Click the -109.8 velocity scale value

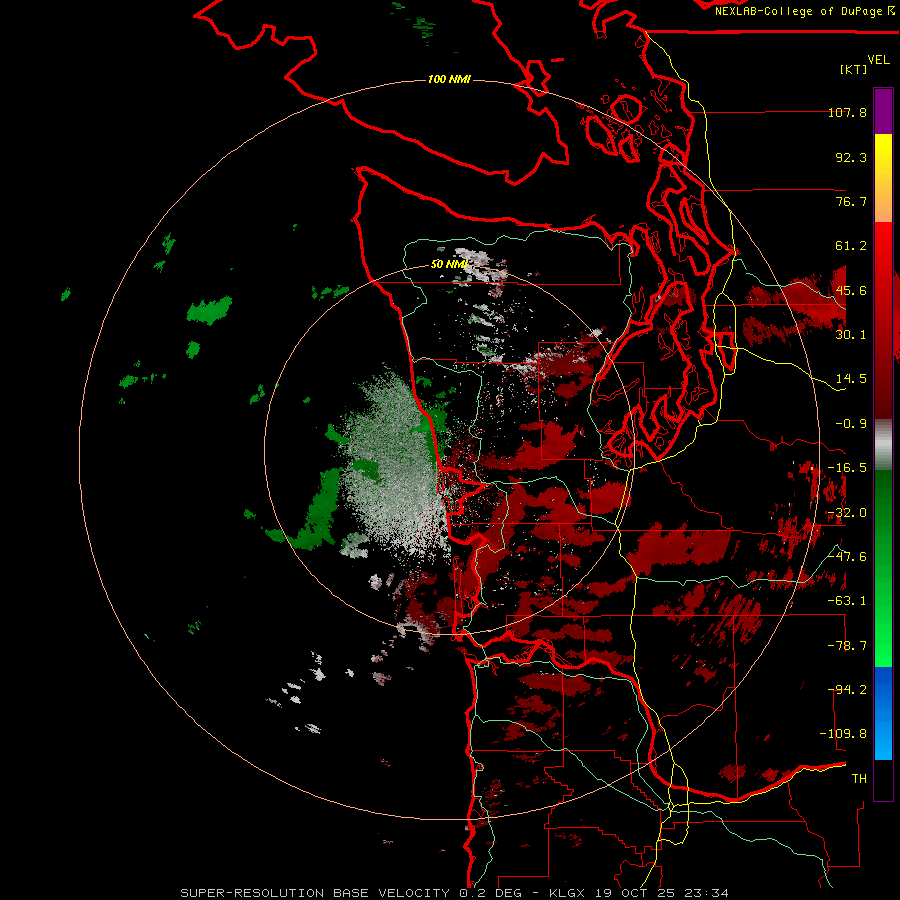[x=843, y=734]
